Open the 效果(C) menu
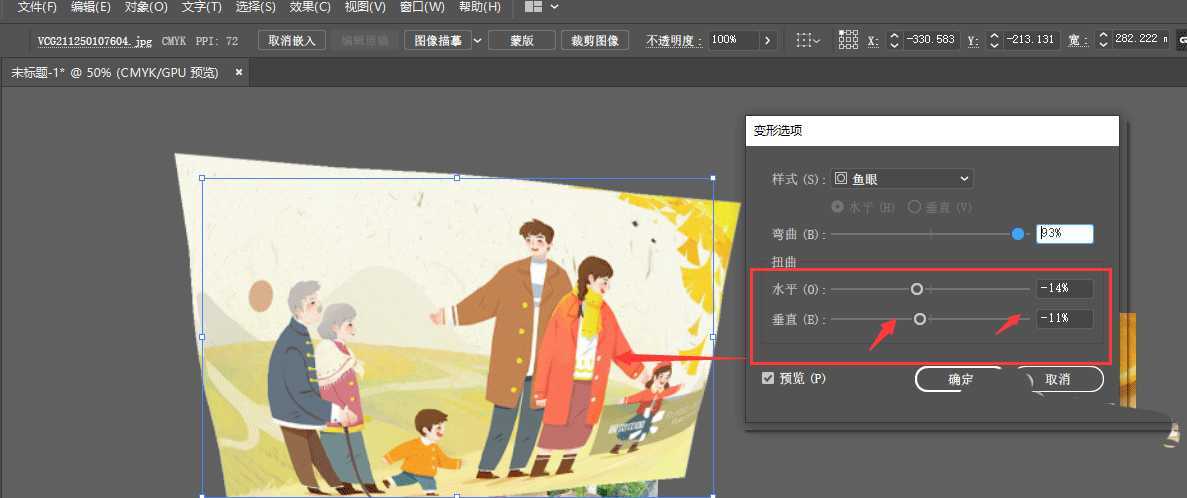The width and height of the screenshot is (1187, 498). coord(309,7)
